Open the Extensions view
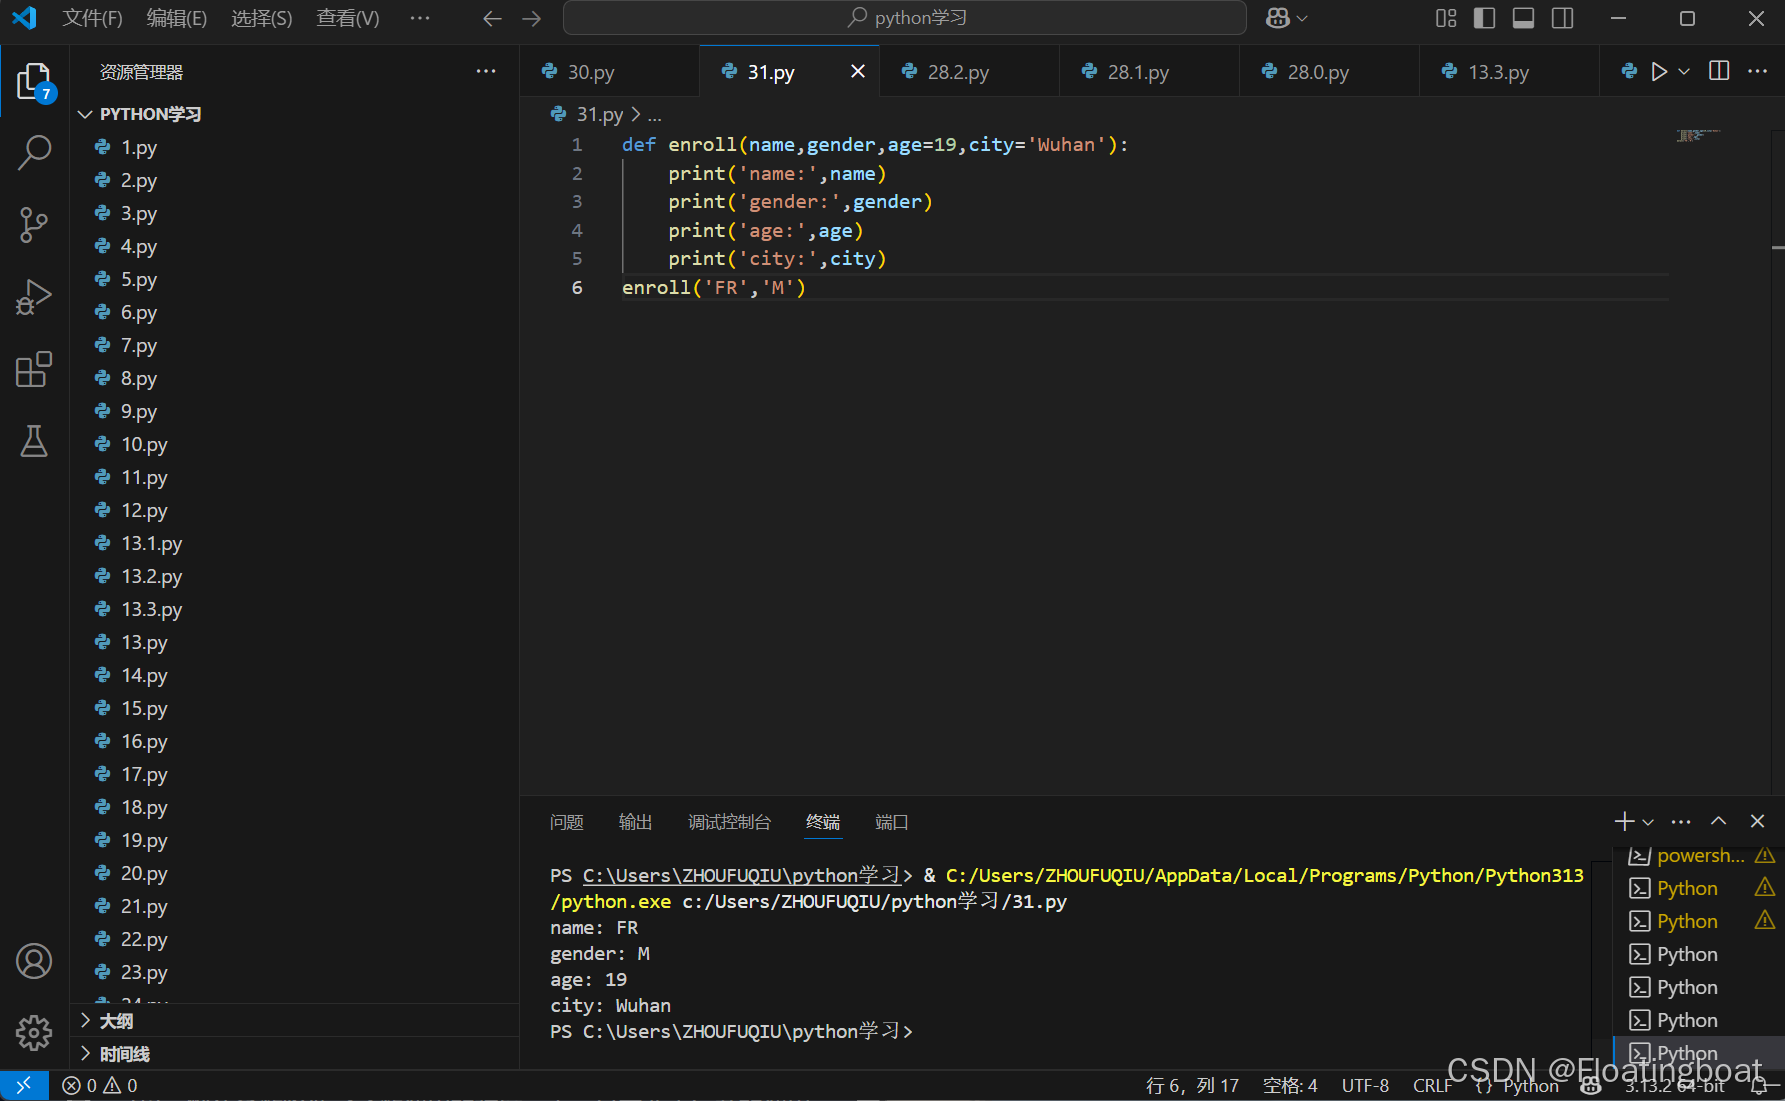This screenshot has height=1101, width=1785. 34,369
